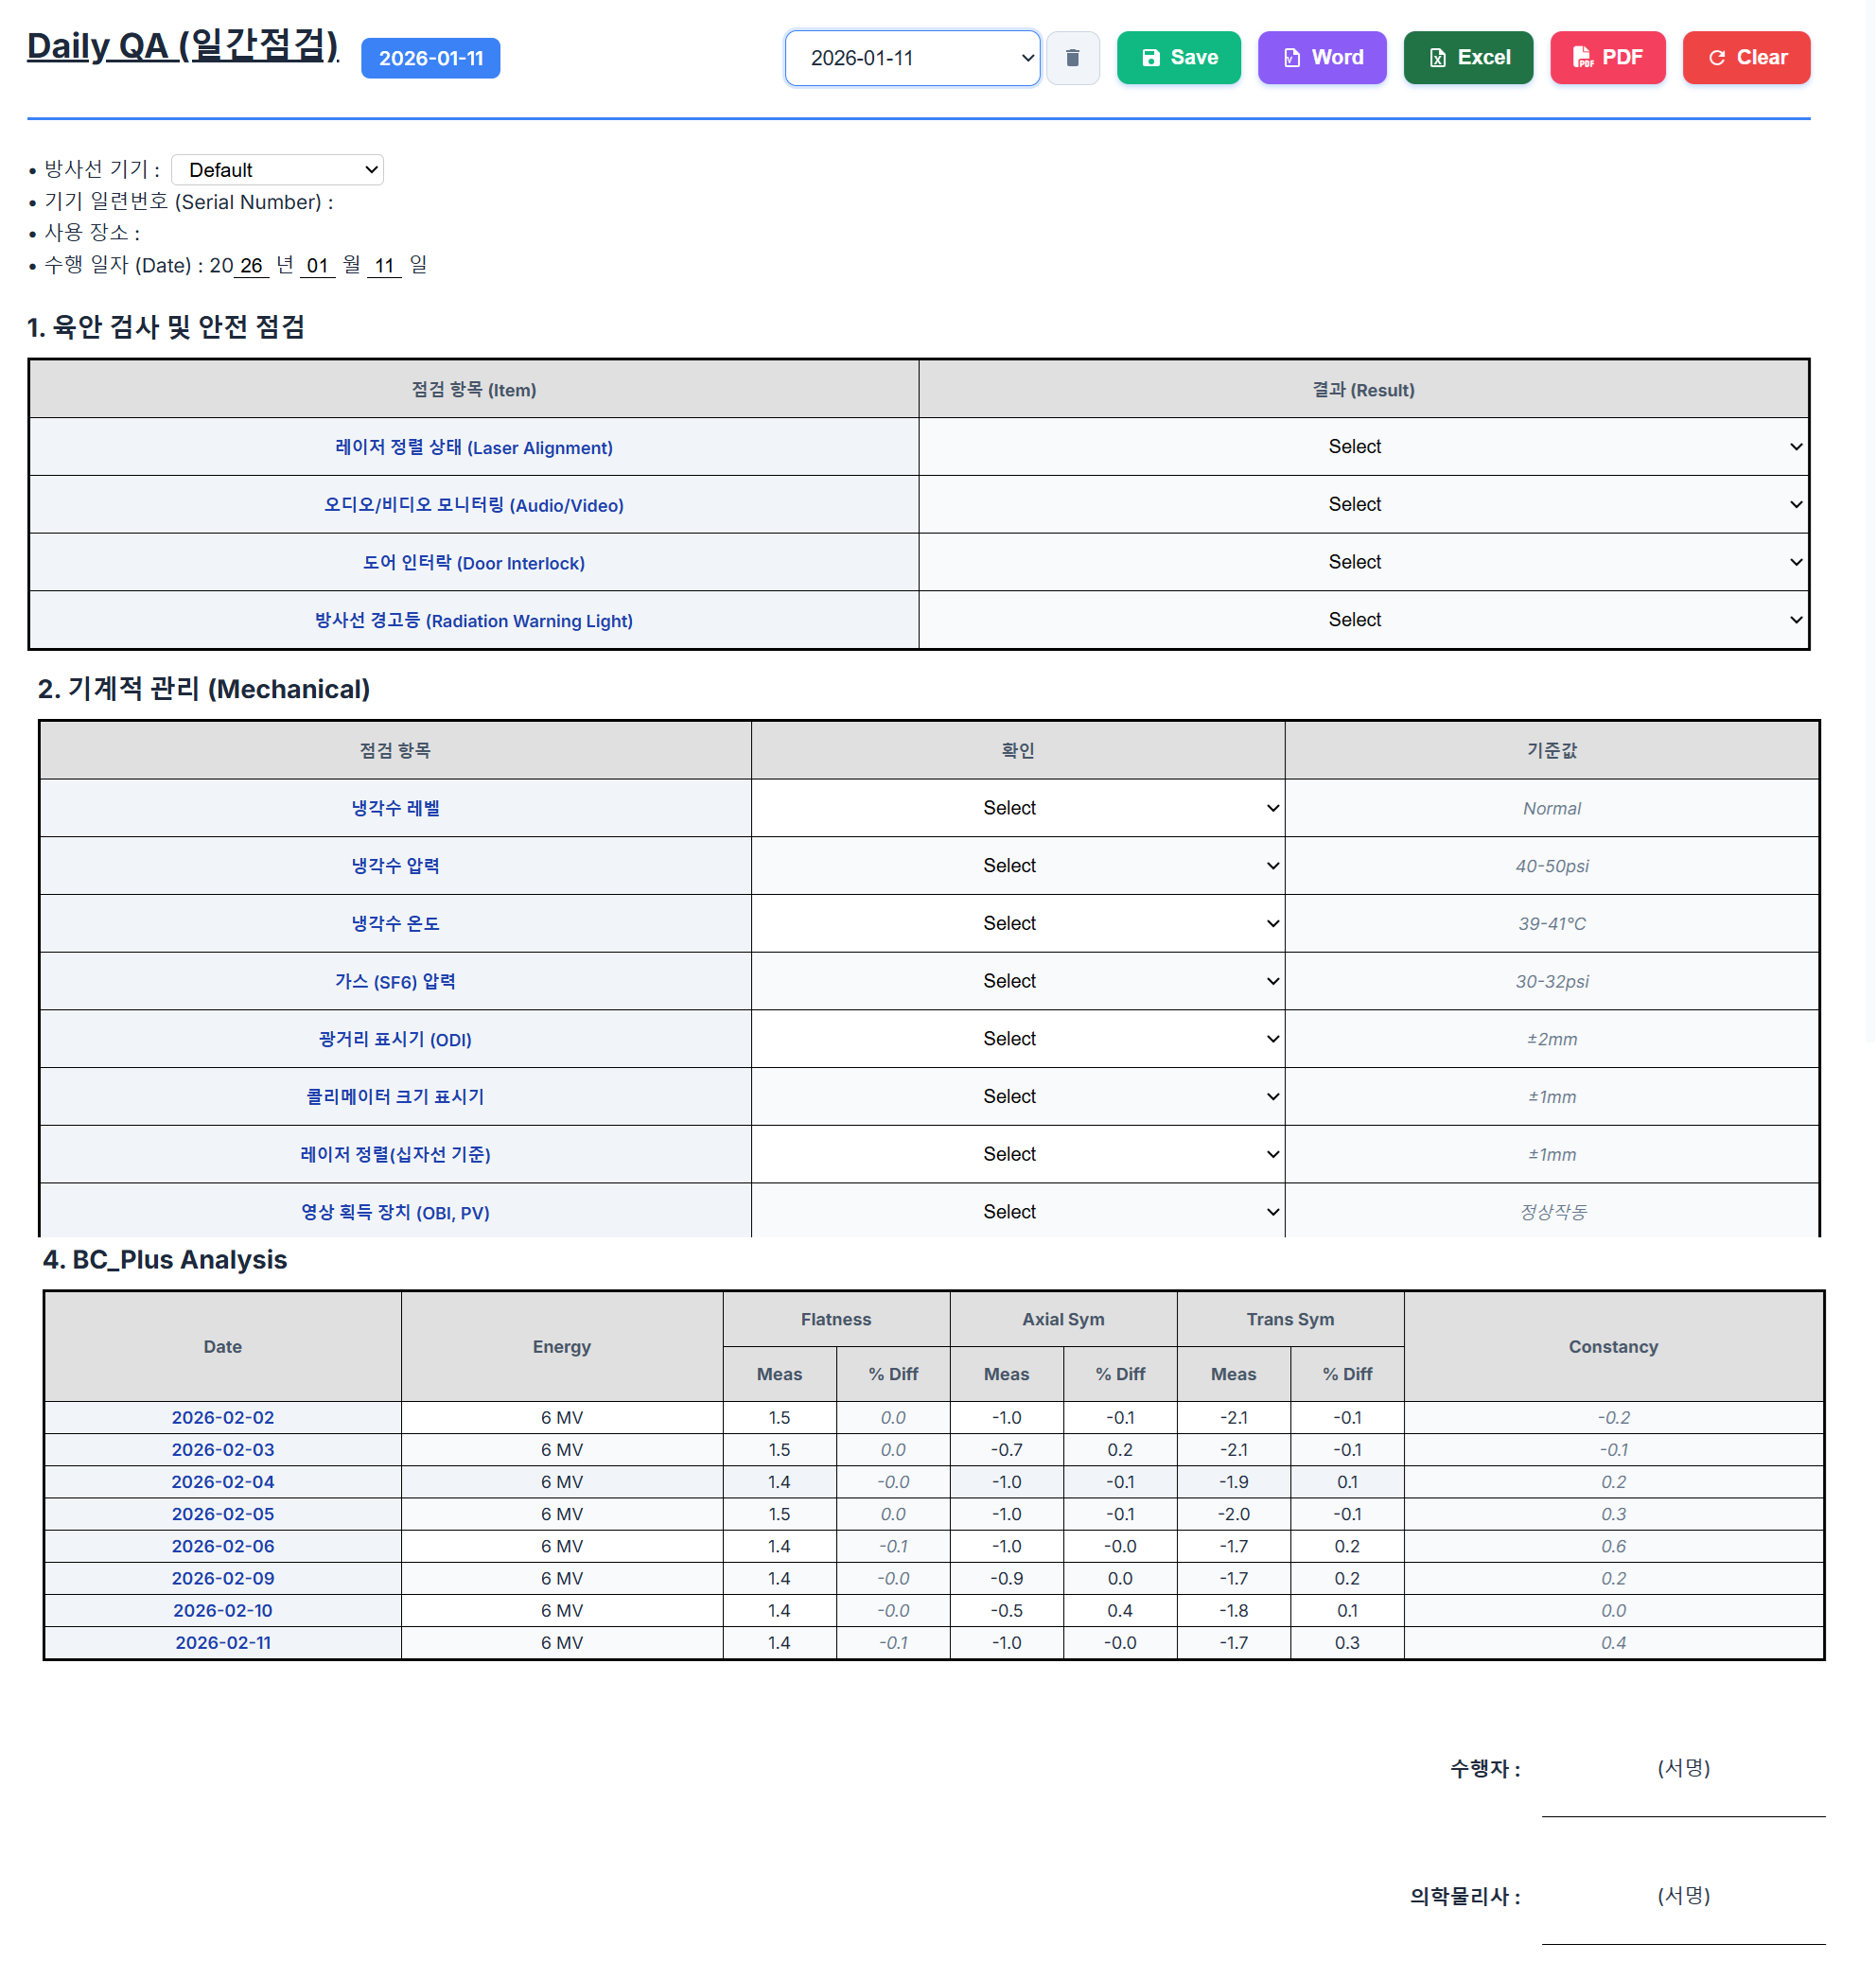Viewport: 1876px width, 1979px height.
Task: Click the 2026-02-10 date cell
Action: coord(223,1610)
